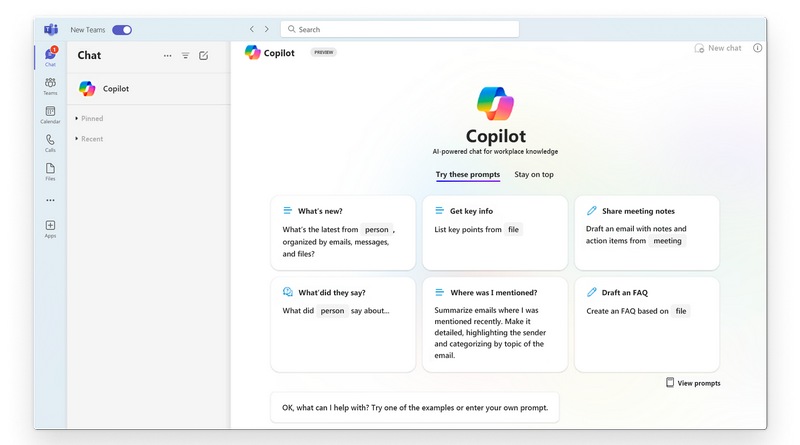Open View prompts

pos(693,383)
